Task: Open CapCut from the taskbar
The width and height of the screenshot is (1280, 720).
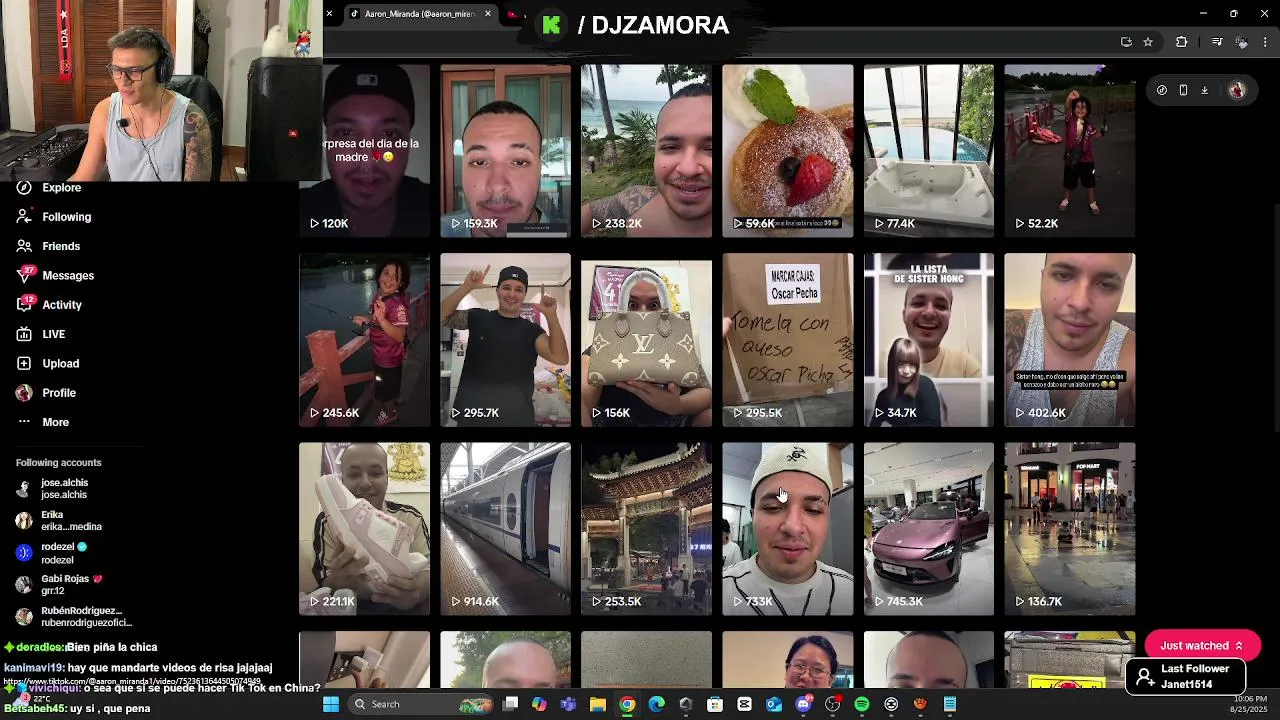Action: [x=744, y=704]
